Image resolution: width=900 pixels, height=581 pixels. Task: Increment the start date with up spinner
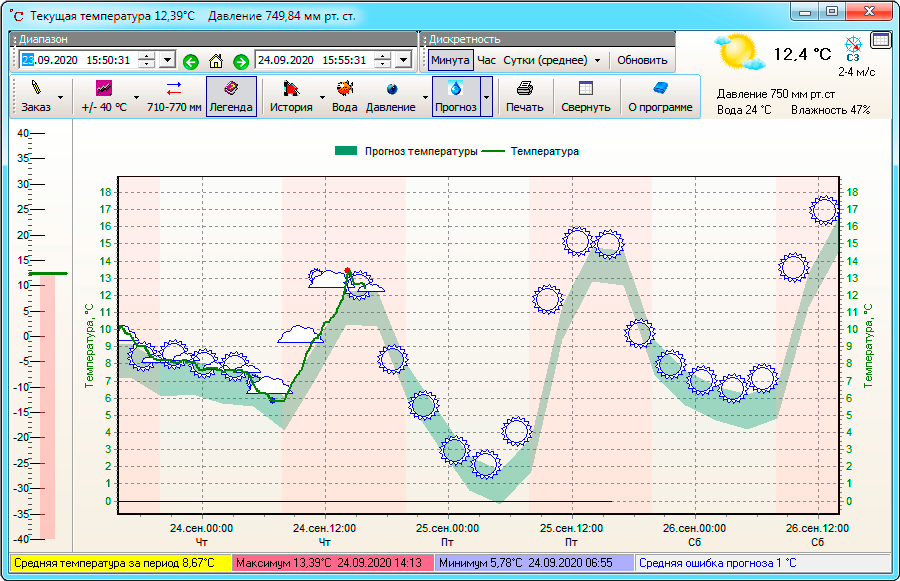click(x=148, y=56)
